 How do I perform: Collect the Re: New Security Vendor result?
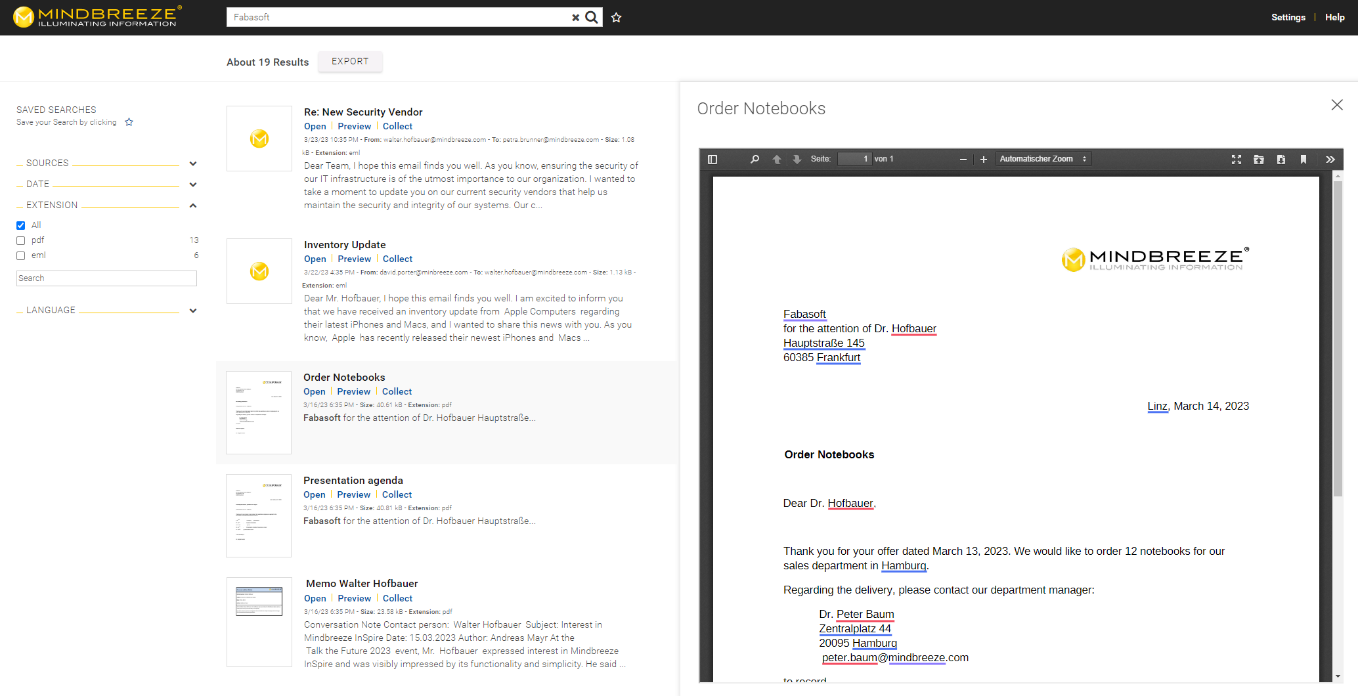pos(397,127)
